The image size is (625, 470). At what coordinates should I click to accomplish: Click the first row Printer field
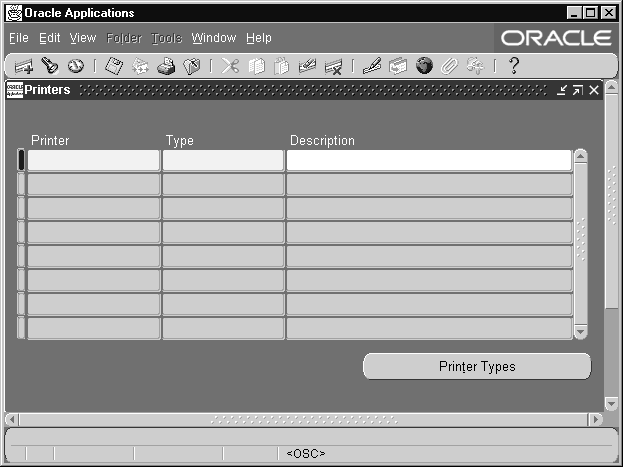point(94,160)
